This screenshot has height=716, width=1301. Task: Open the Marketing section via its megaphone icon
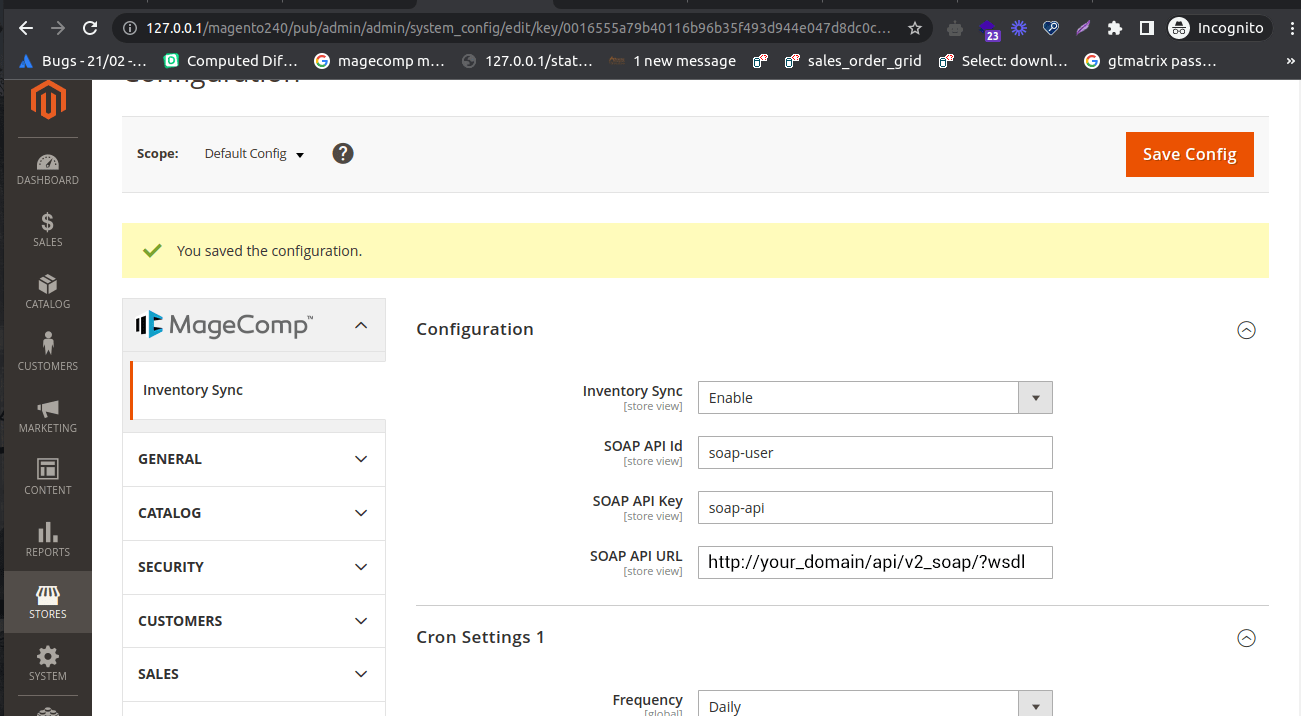pos(47,415)
